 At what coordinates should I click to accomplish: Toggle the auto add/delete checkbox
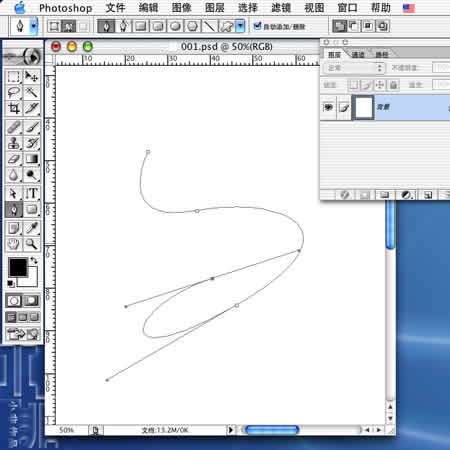[x=257, y=26]
